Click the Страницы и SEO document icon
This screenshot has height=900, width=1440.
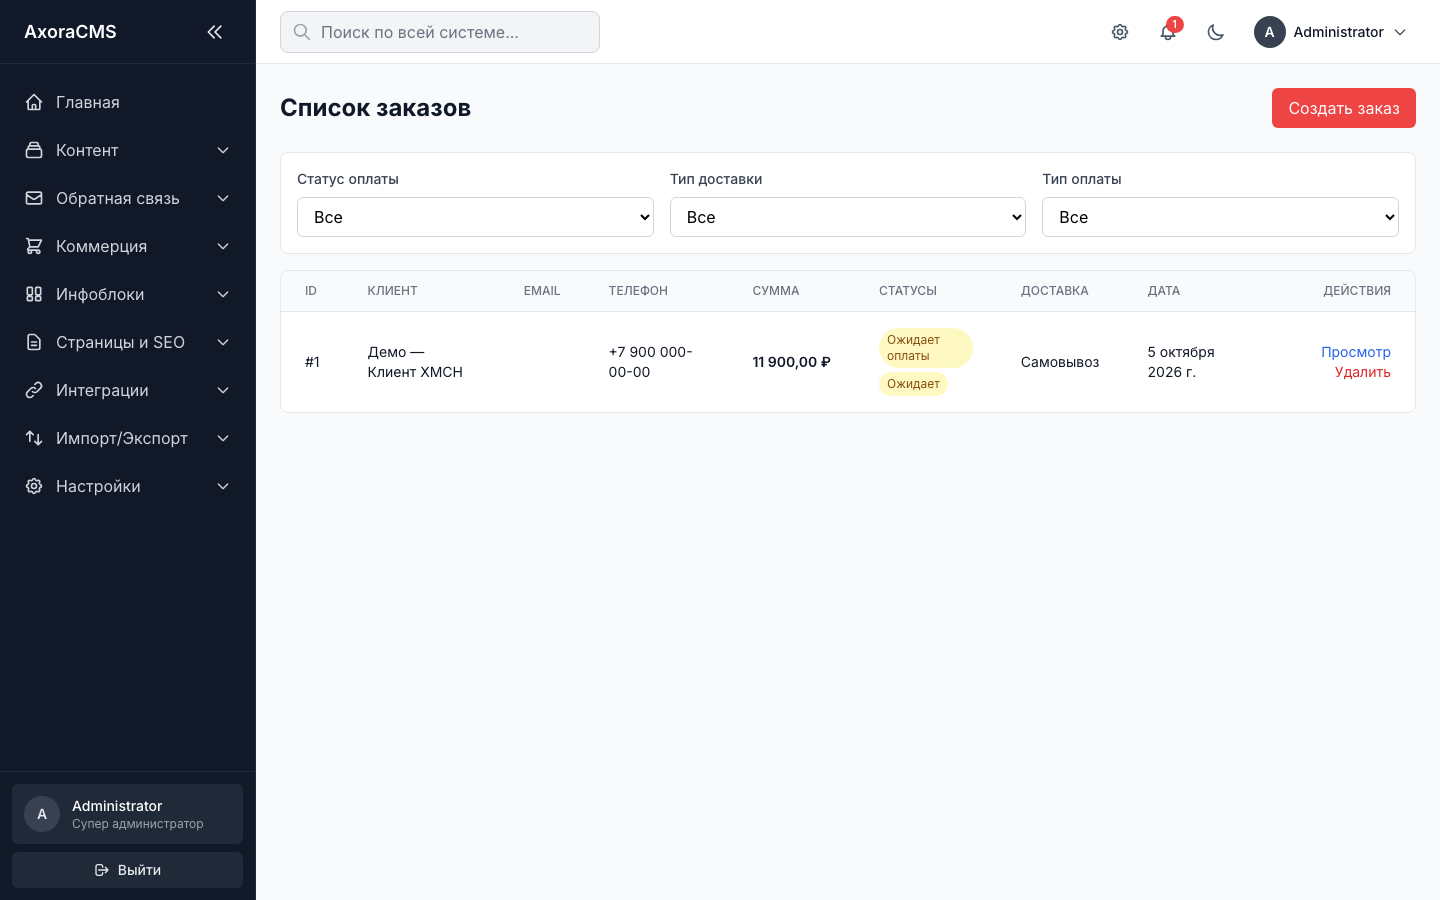(34, 342)
